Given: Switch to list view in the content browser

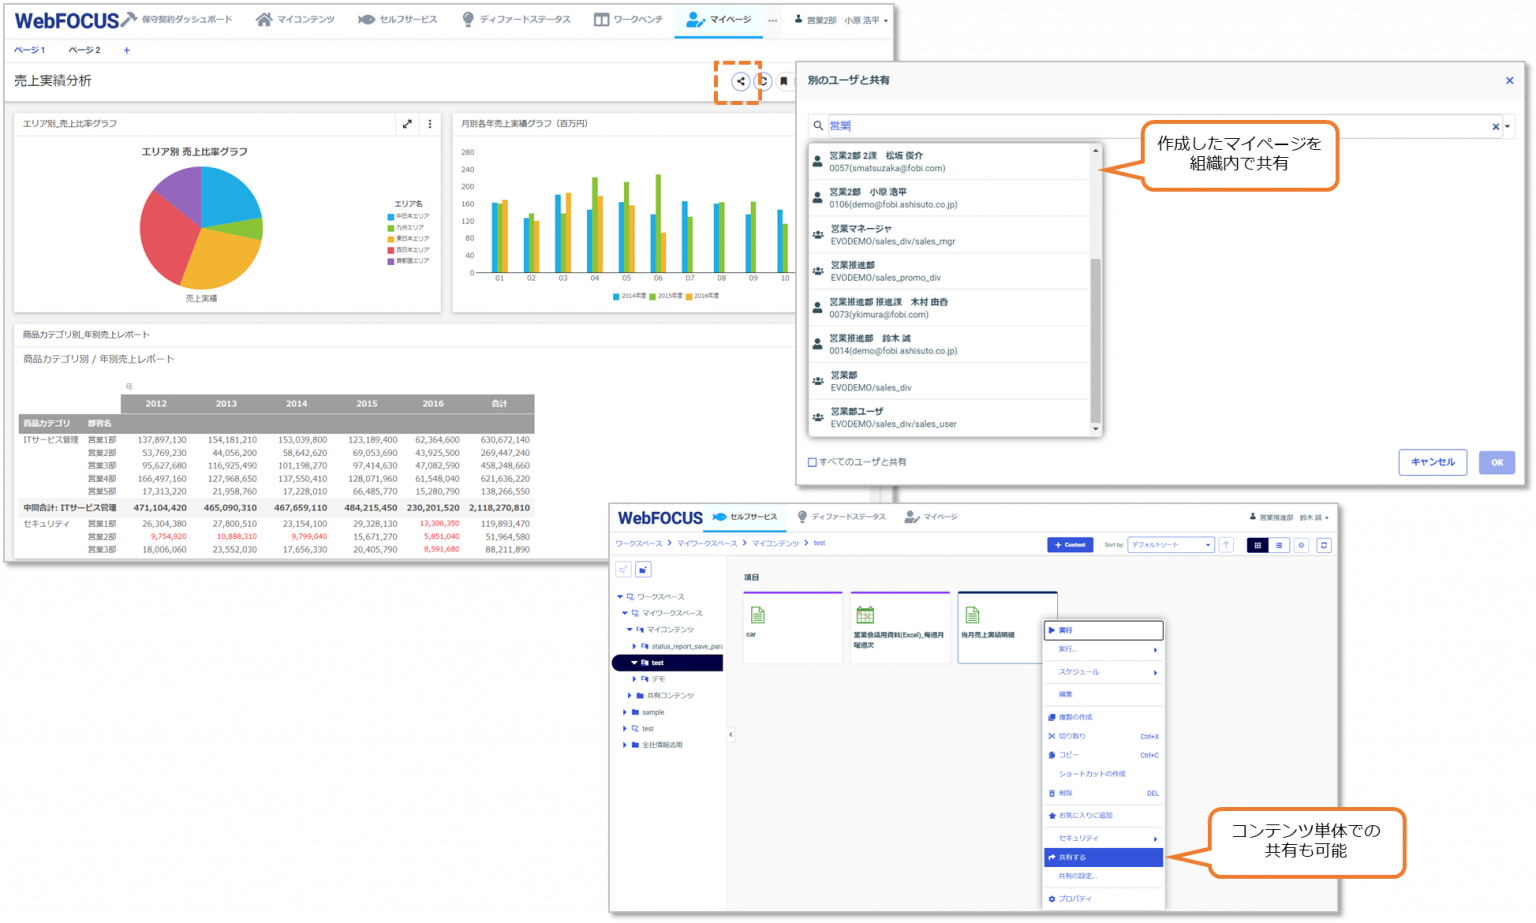Looking at the screenshot, I should 1278,545.
